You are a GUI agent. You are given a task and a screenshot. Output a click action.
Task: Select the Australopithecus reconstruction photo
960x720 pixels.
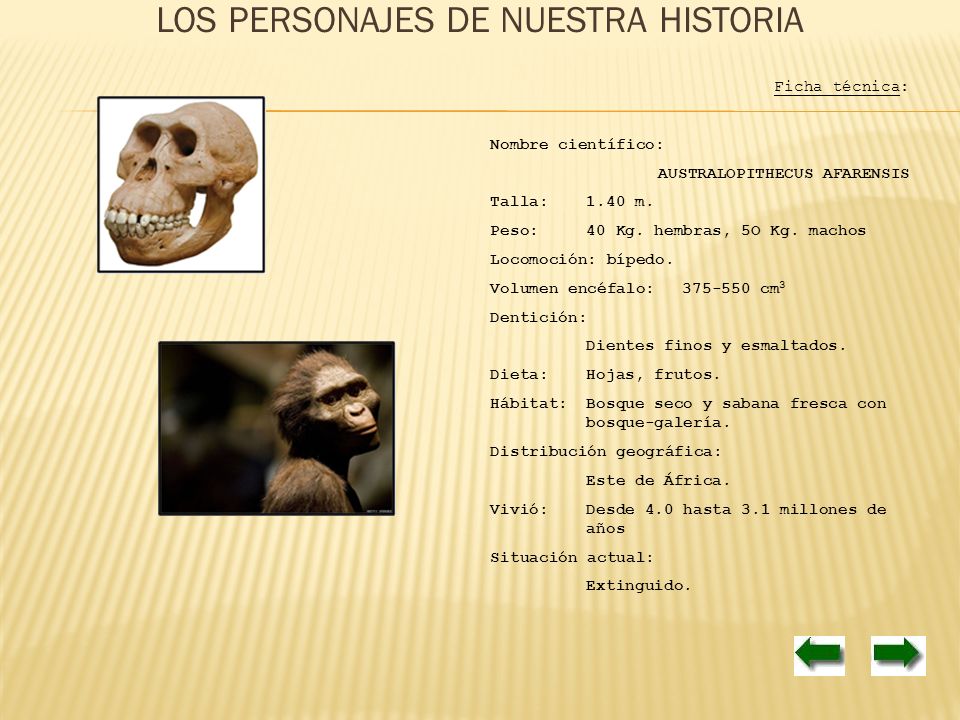[277, 429]
